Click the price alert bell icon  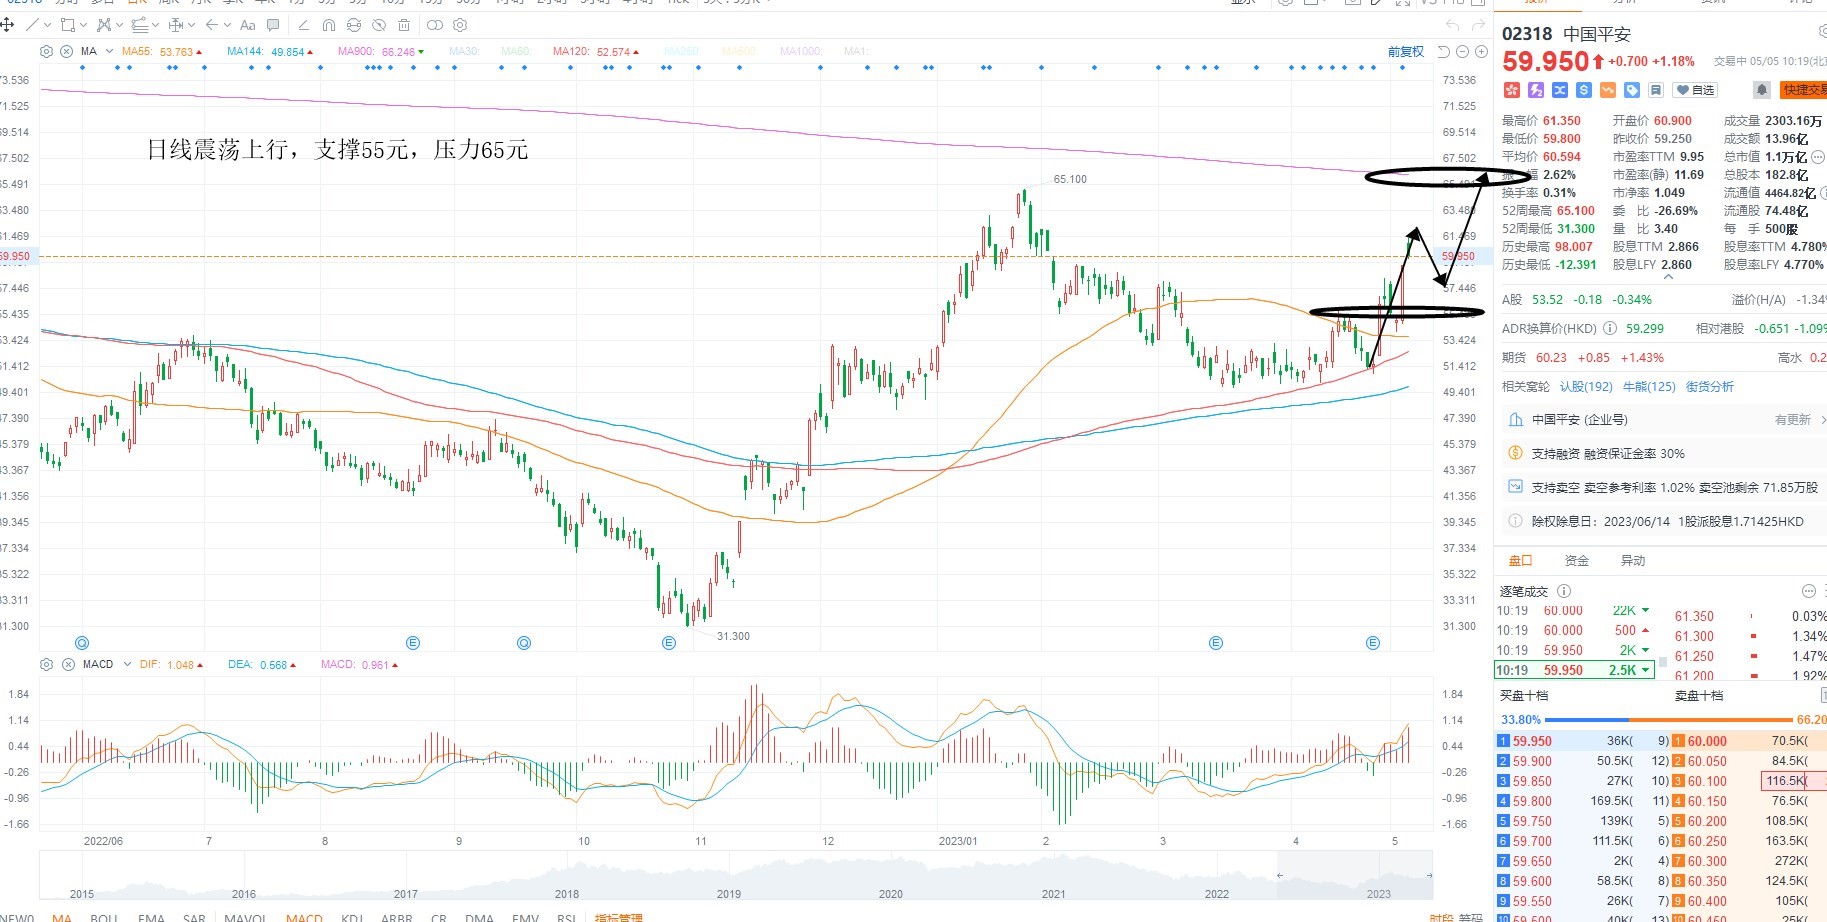point(1762,90)
